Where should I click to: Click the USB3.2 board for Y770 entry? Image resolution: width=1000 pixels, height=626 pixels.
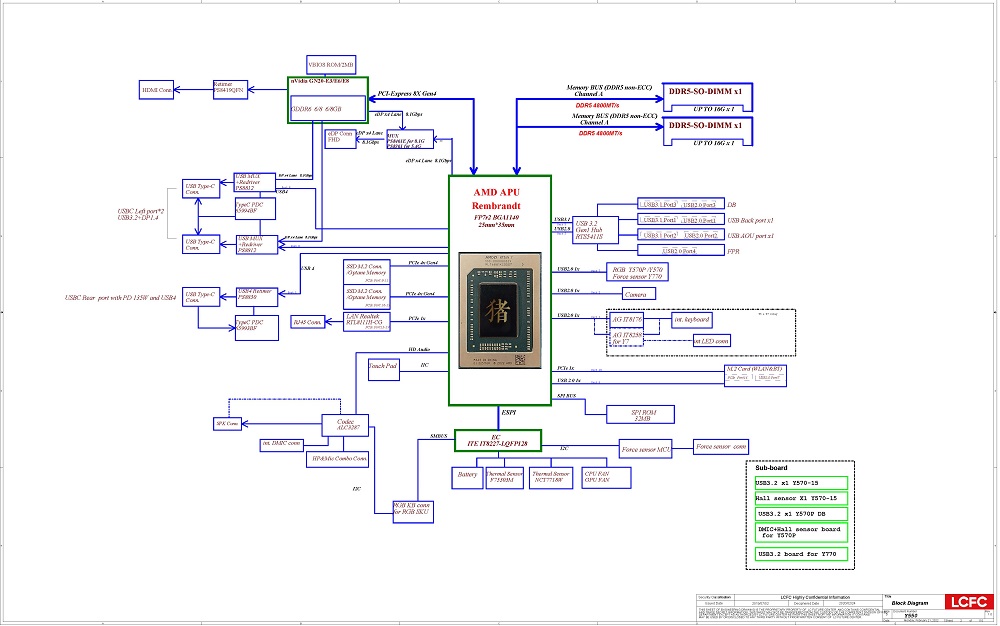800,554
